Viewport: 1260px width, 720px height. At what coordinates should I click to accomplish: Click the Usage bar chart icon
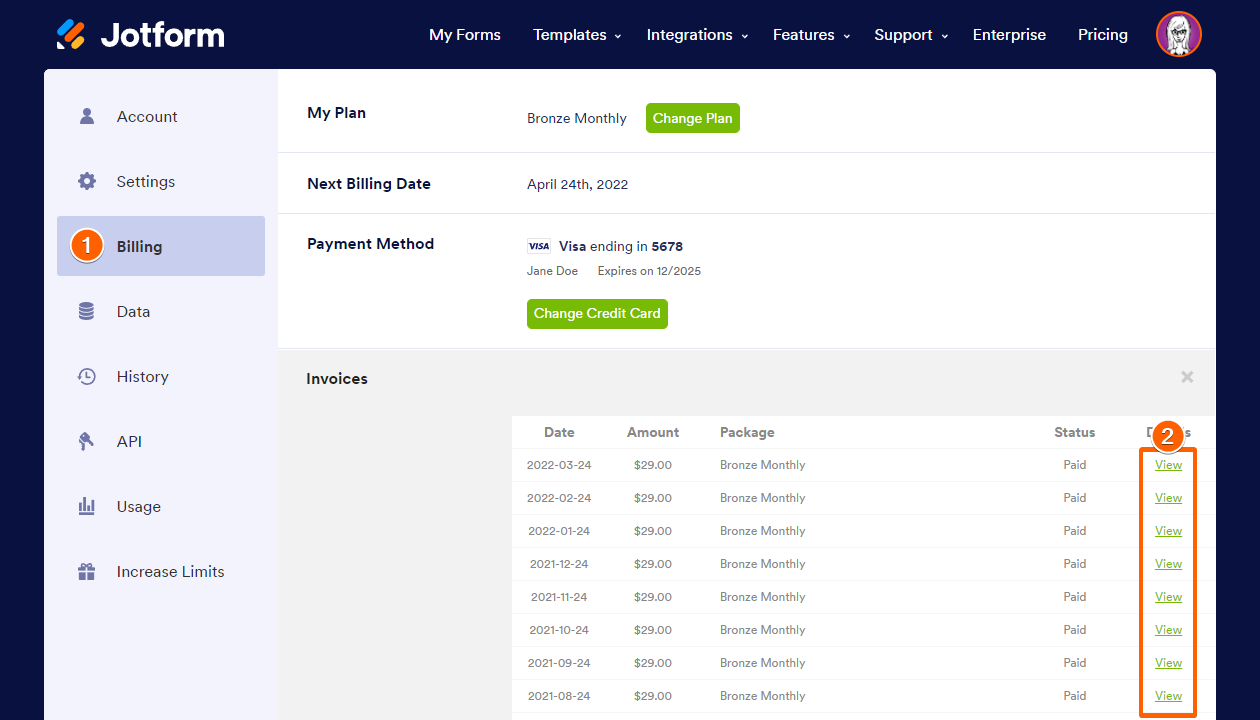[x=87, y=506]
